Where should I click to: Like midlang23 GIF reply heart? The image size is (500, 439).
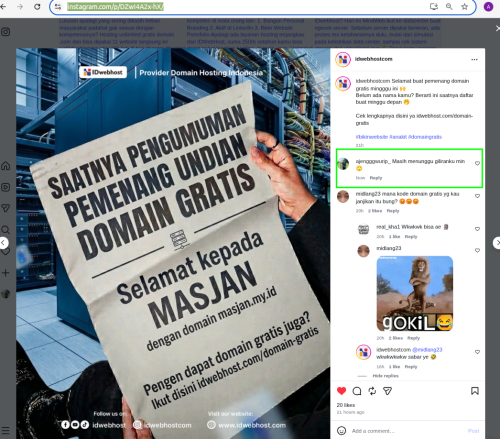pyautogui.click(x=477, y=250)
